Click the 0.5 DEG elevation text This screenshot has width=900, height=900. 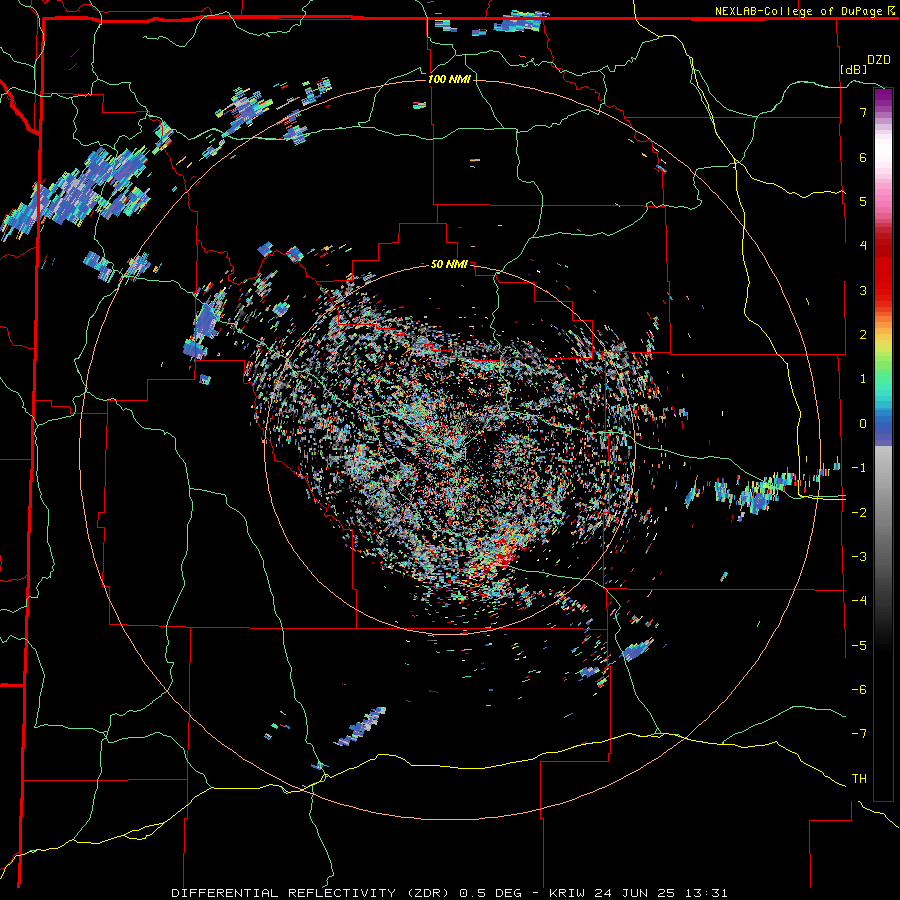pos(490,893)
